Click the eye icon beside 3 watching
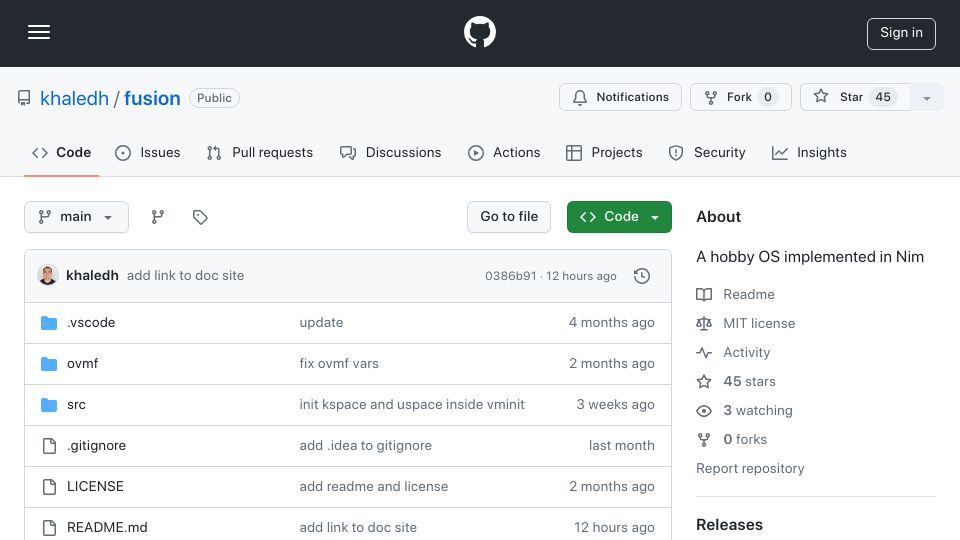Viewport: 960px width, 540px height. [x=704, y=411]
